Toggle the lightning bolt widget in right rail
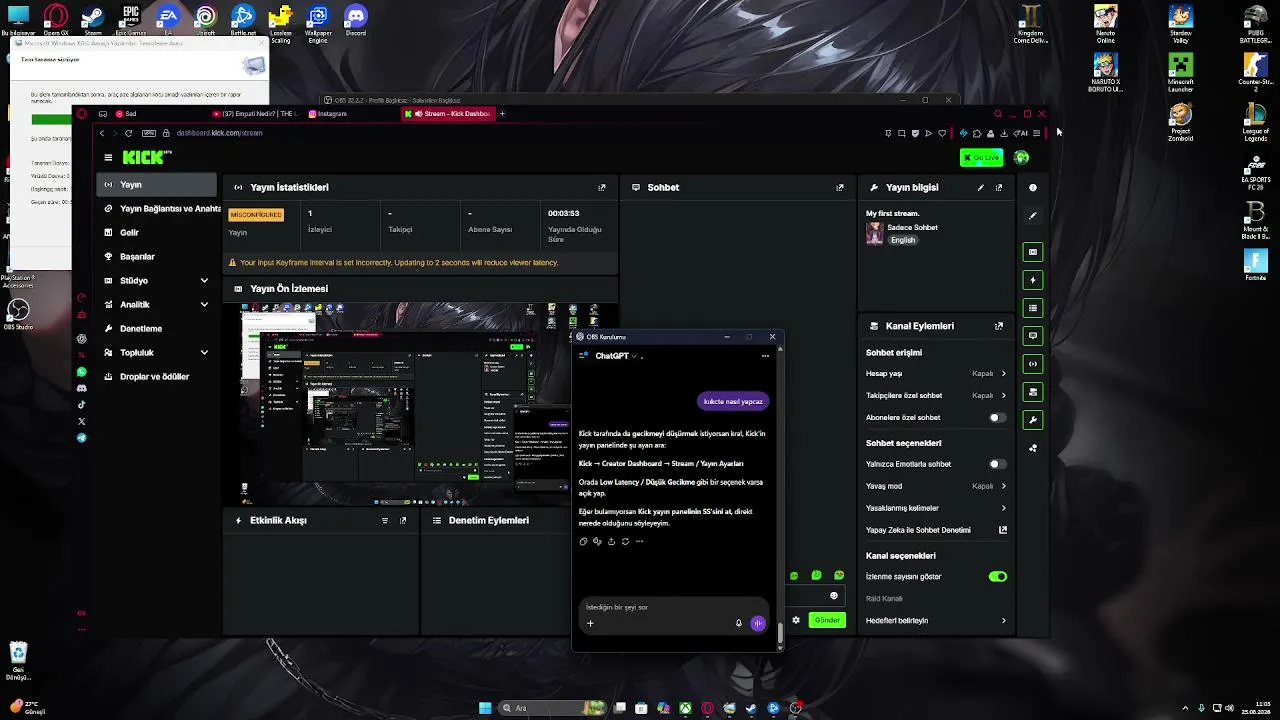1280x720 pixels. pos(1033,280)
